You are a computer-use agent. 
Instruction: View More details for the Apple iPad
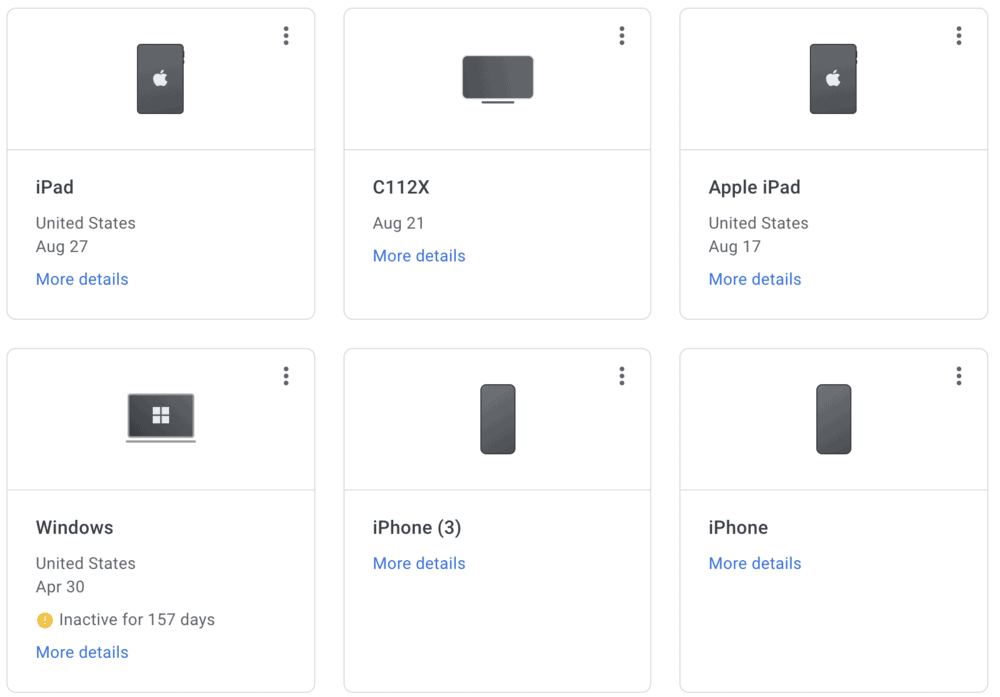(x=755, y=279)
